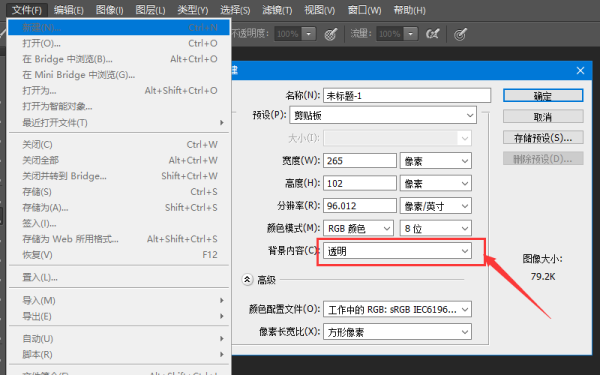Choose 关闭全部 menu entry

119,160
